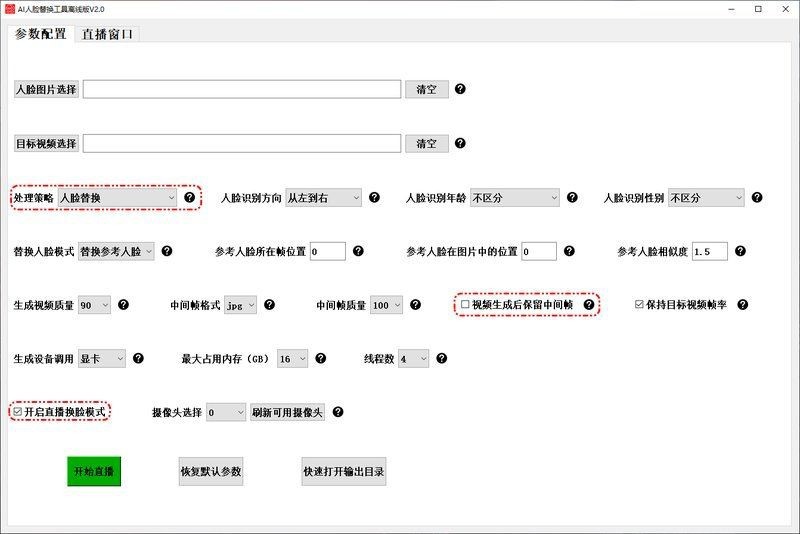
Task: Show help for 最大占用内存
Action: (320, 359)
